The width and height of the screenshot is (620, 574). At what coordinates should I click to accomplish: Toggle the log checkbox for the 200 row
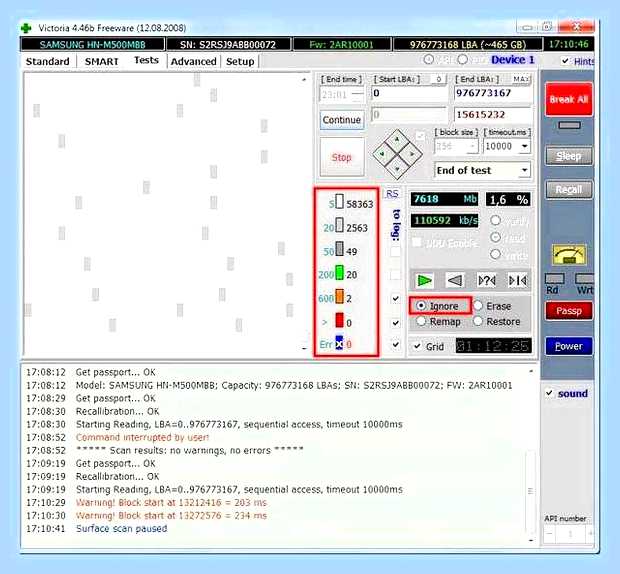(395, 274)
